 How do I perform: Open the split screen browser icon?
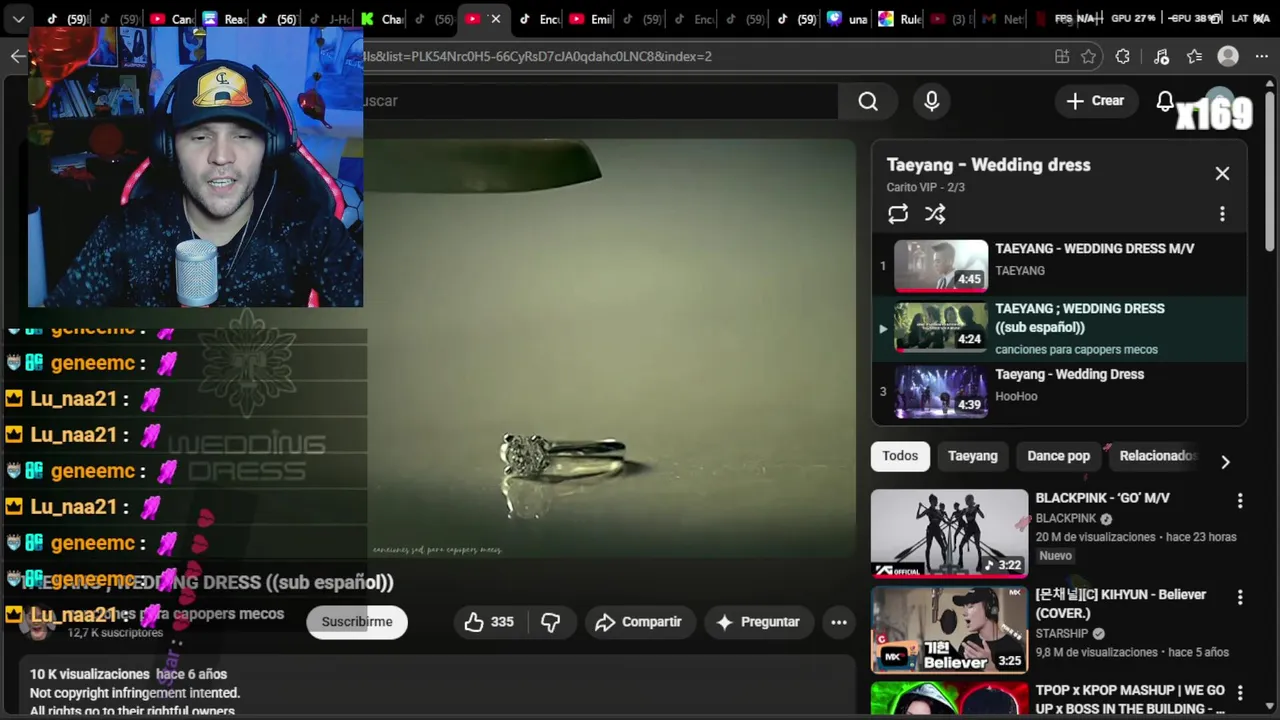(1062, 57)
